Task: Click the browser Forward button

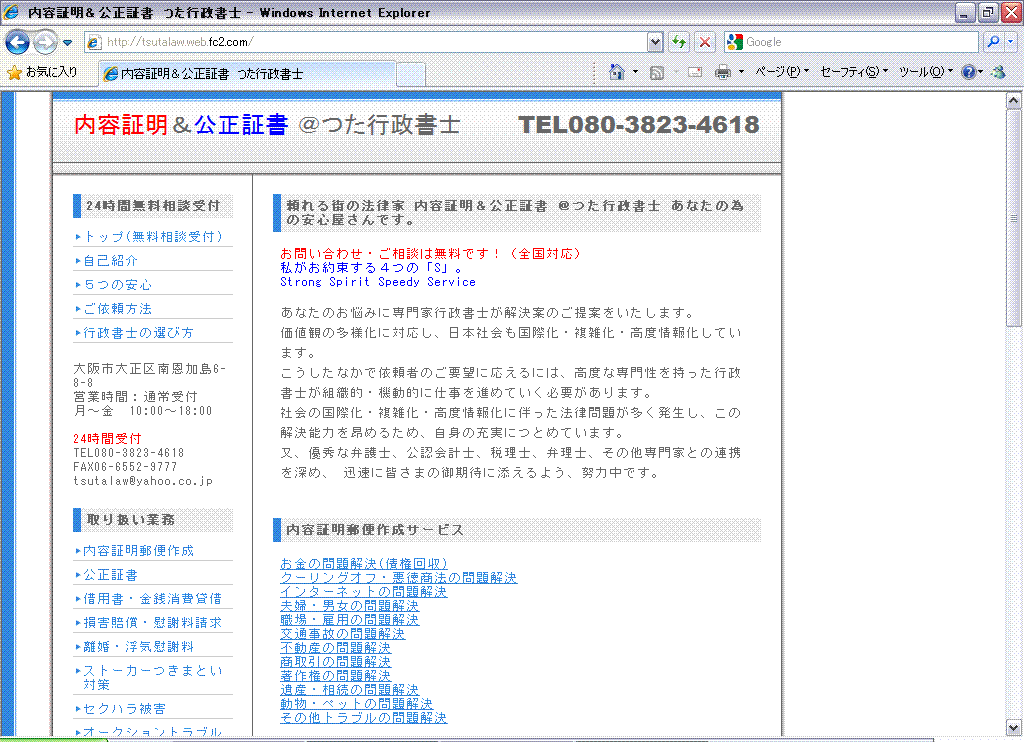Action: pos(45,42)
